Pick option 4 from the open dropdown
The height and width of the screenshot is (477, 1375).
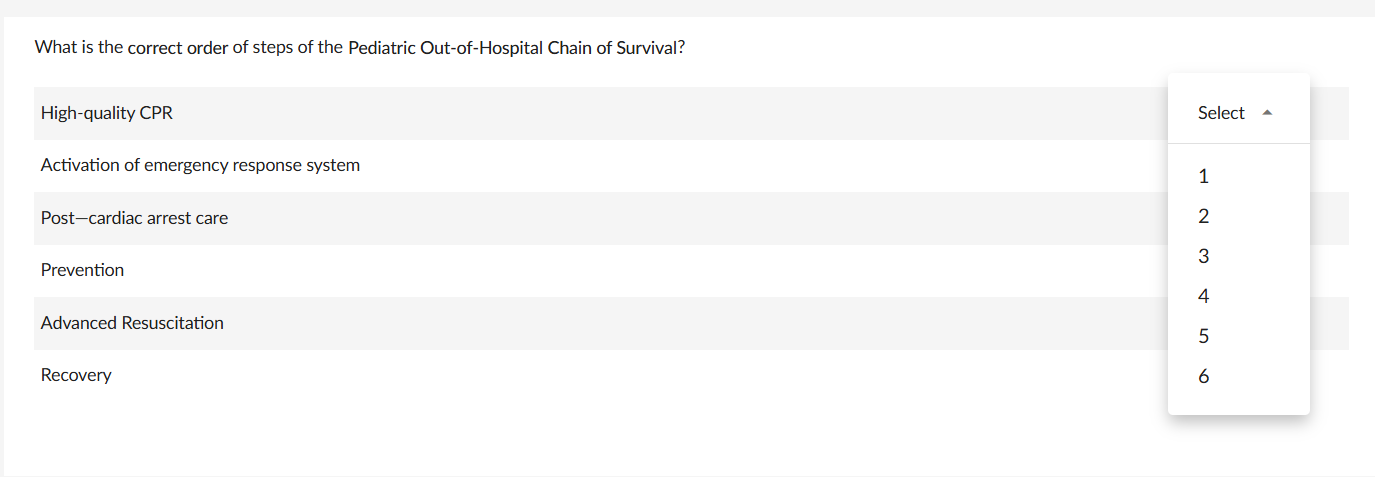pyautogui.click(x=1203, y=297)
